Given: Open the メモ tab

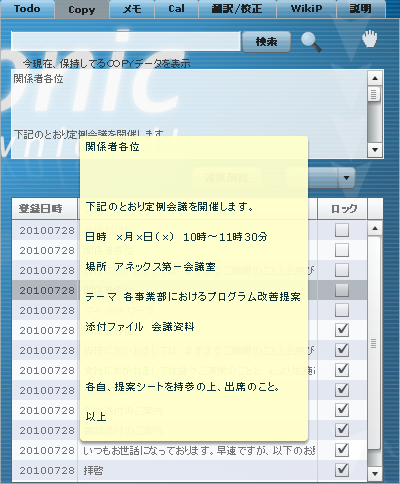Looking at the screenshot, I should click(x=132, y=9).
